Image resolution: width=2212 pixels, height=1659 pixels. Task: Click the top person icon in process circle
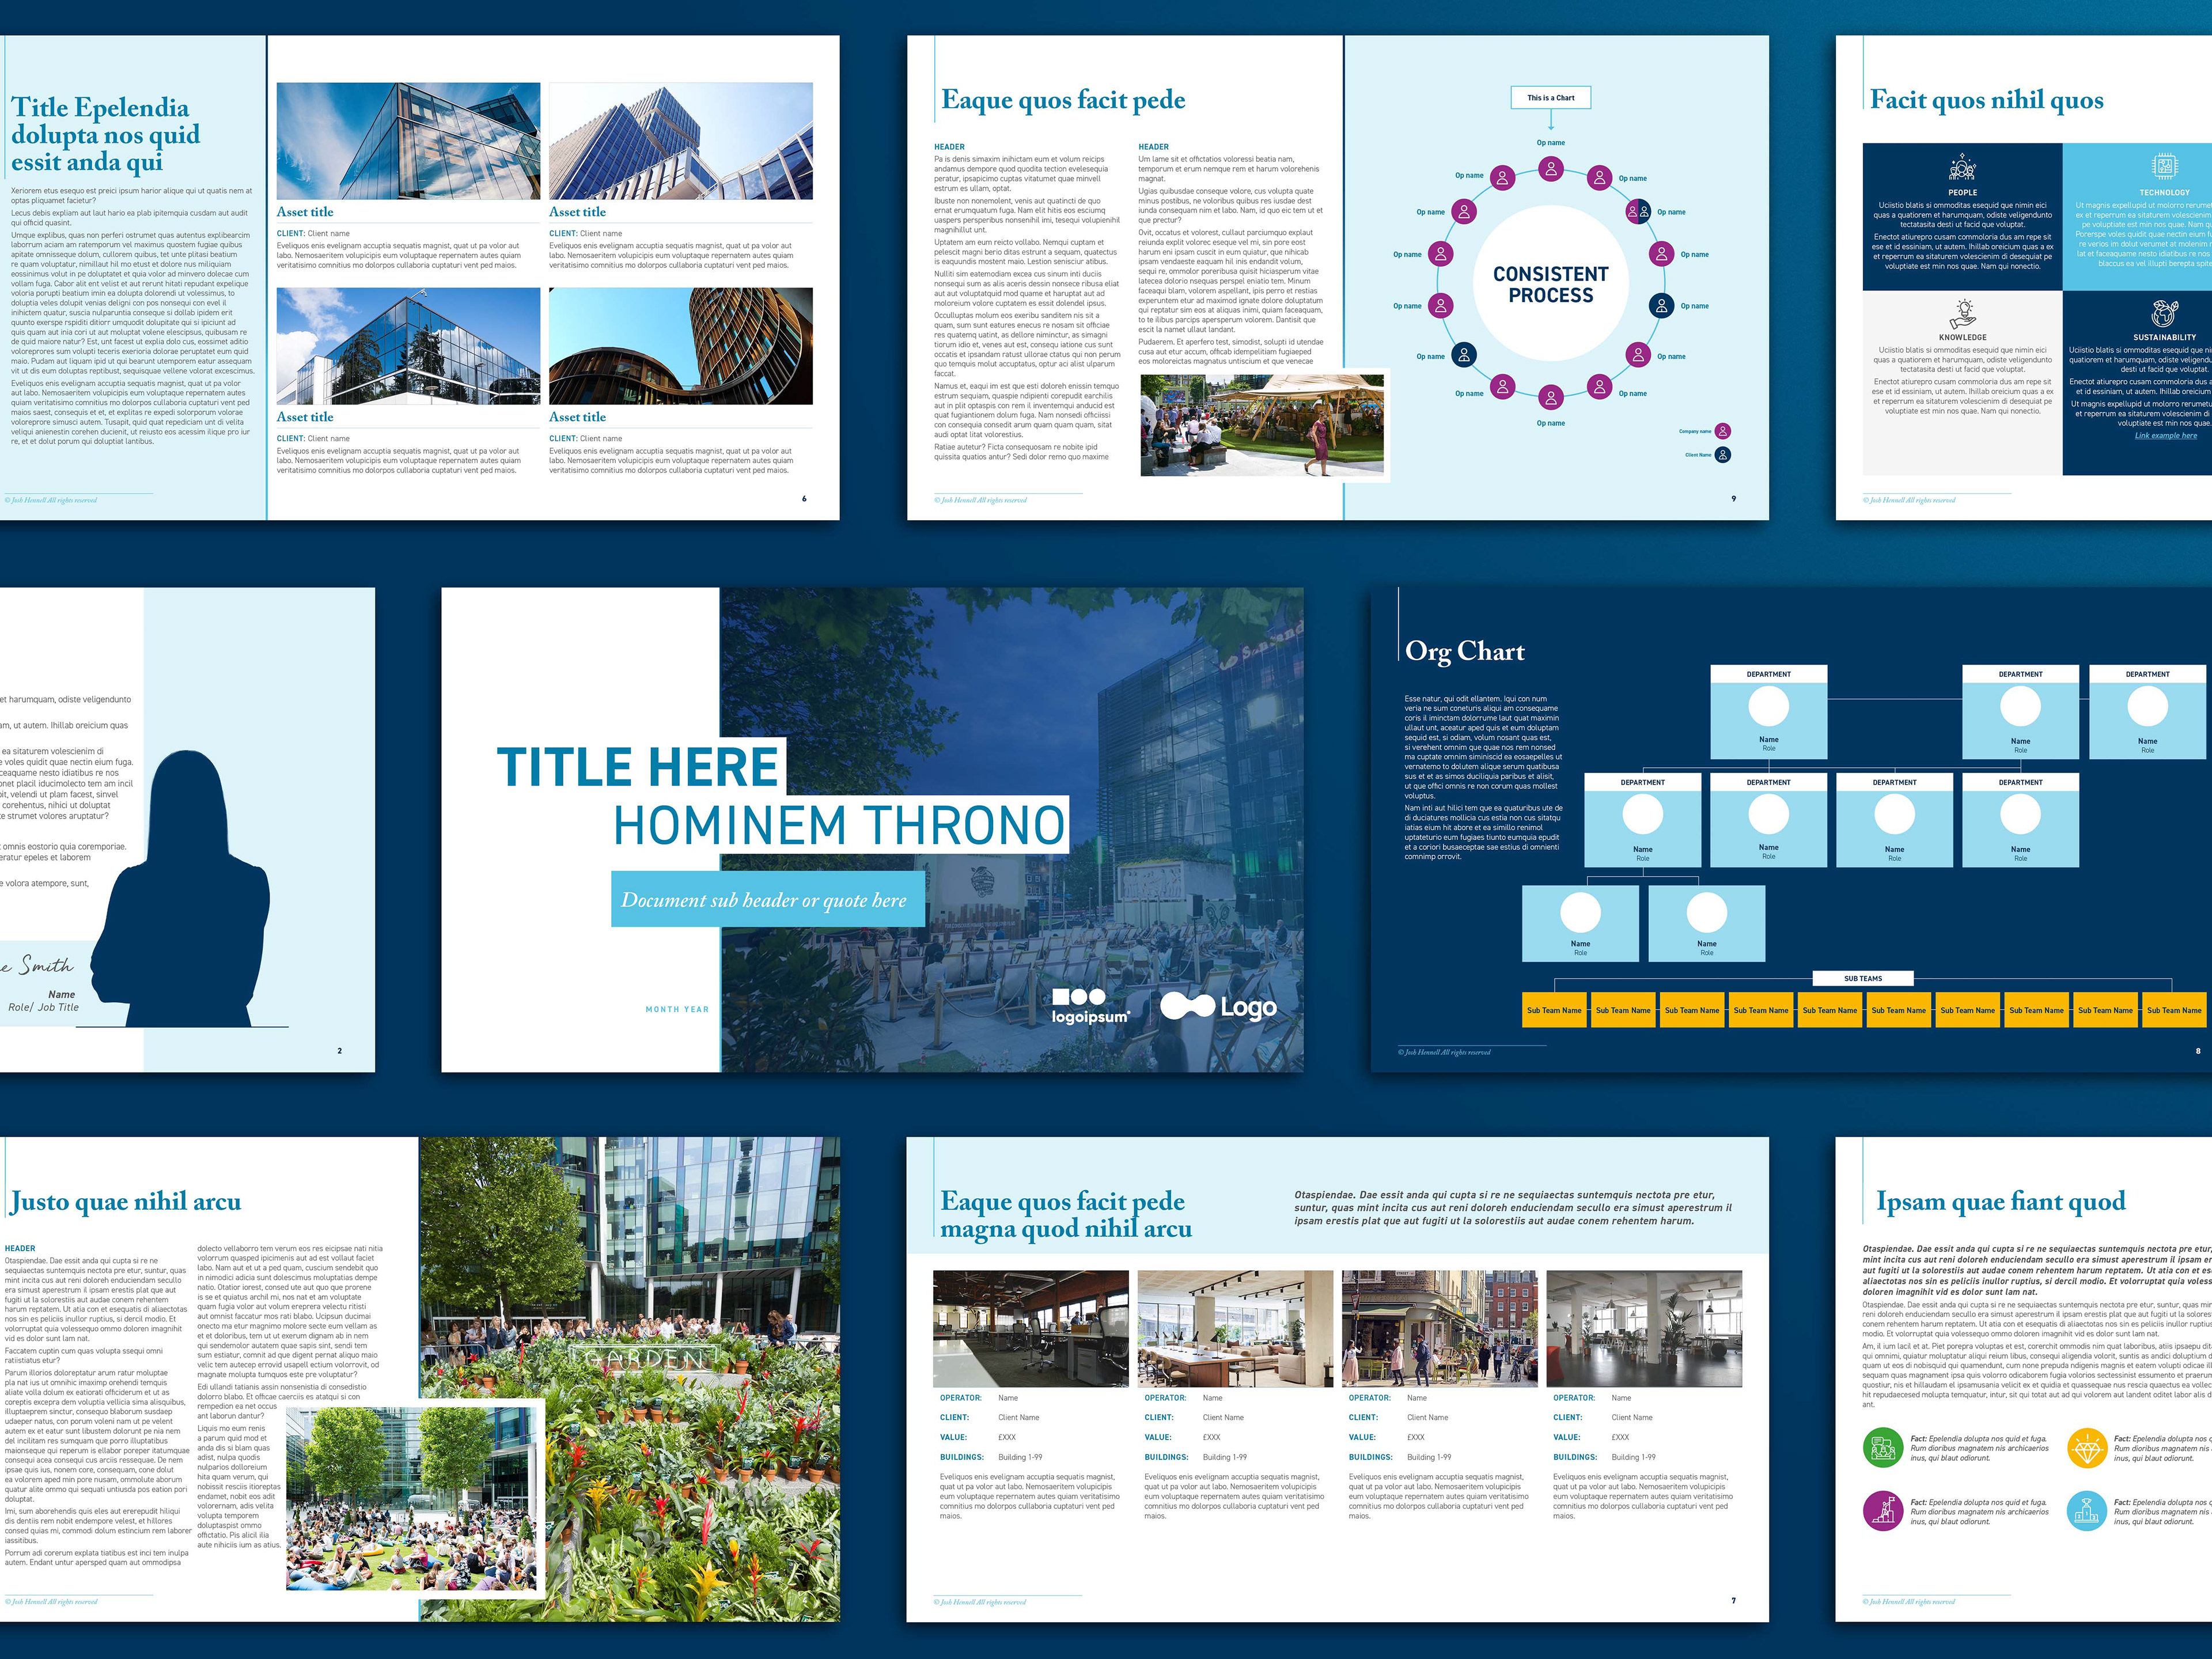1551,168
